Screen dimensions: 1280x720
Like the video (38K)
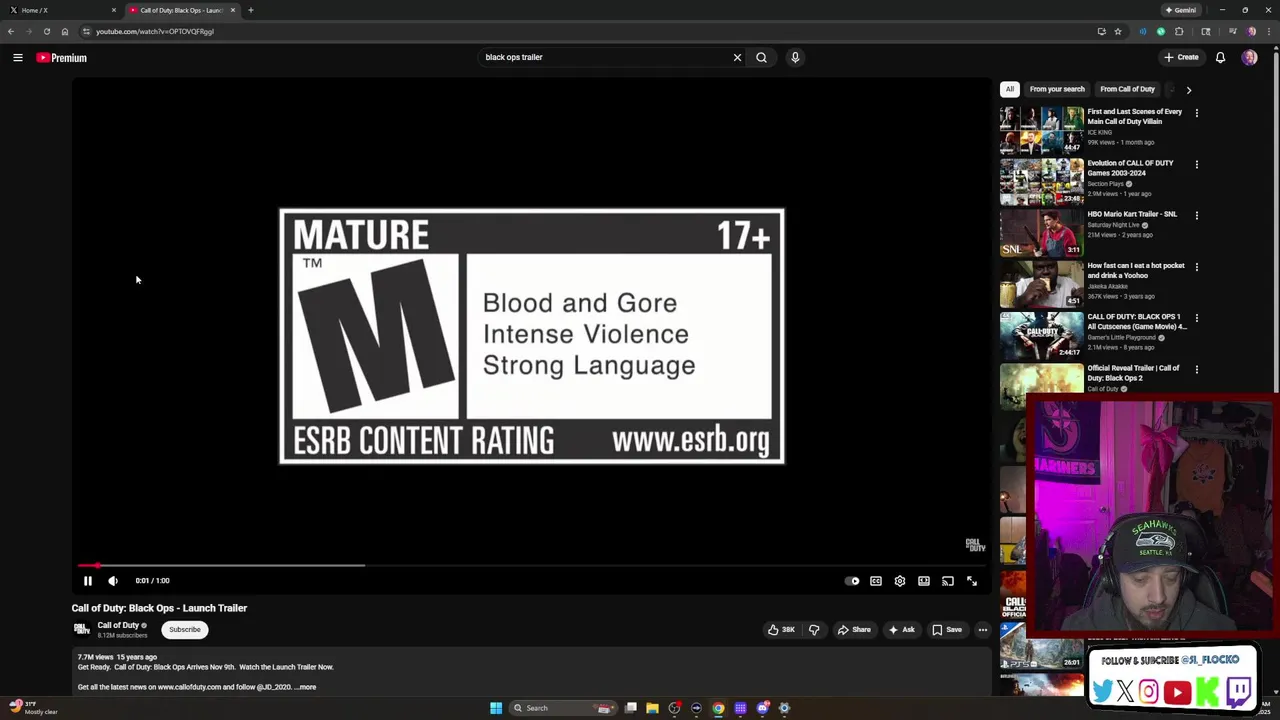781,630
